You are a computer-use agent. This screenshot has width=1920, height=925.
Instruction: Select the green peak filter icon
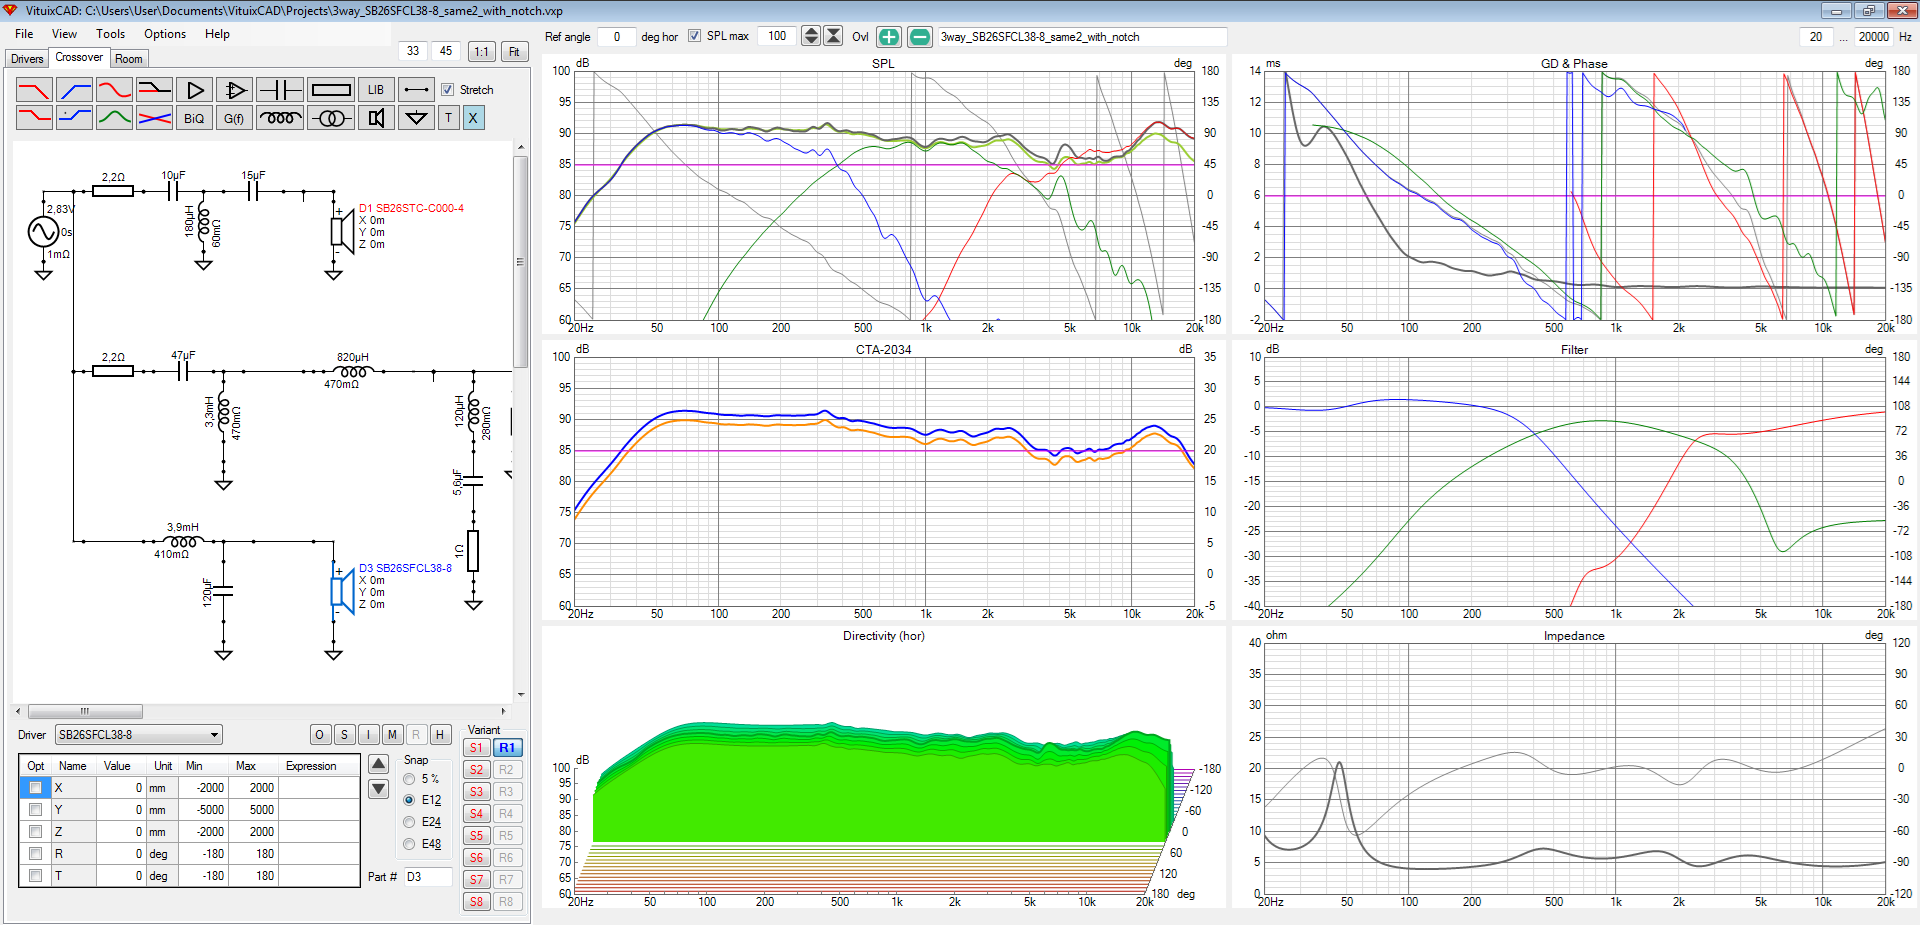[x=114, y=118]
